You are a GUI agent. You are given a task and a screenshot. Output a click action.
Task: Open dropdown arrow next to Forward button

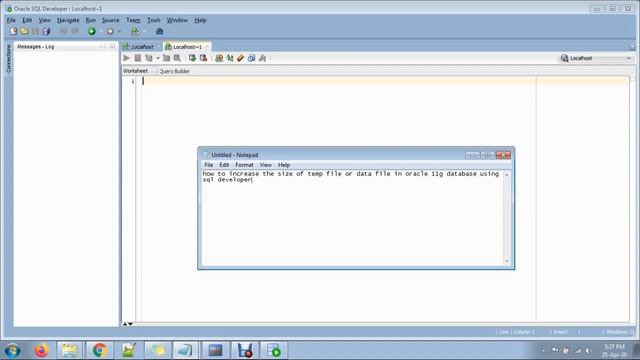119,31
